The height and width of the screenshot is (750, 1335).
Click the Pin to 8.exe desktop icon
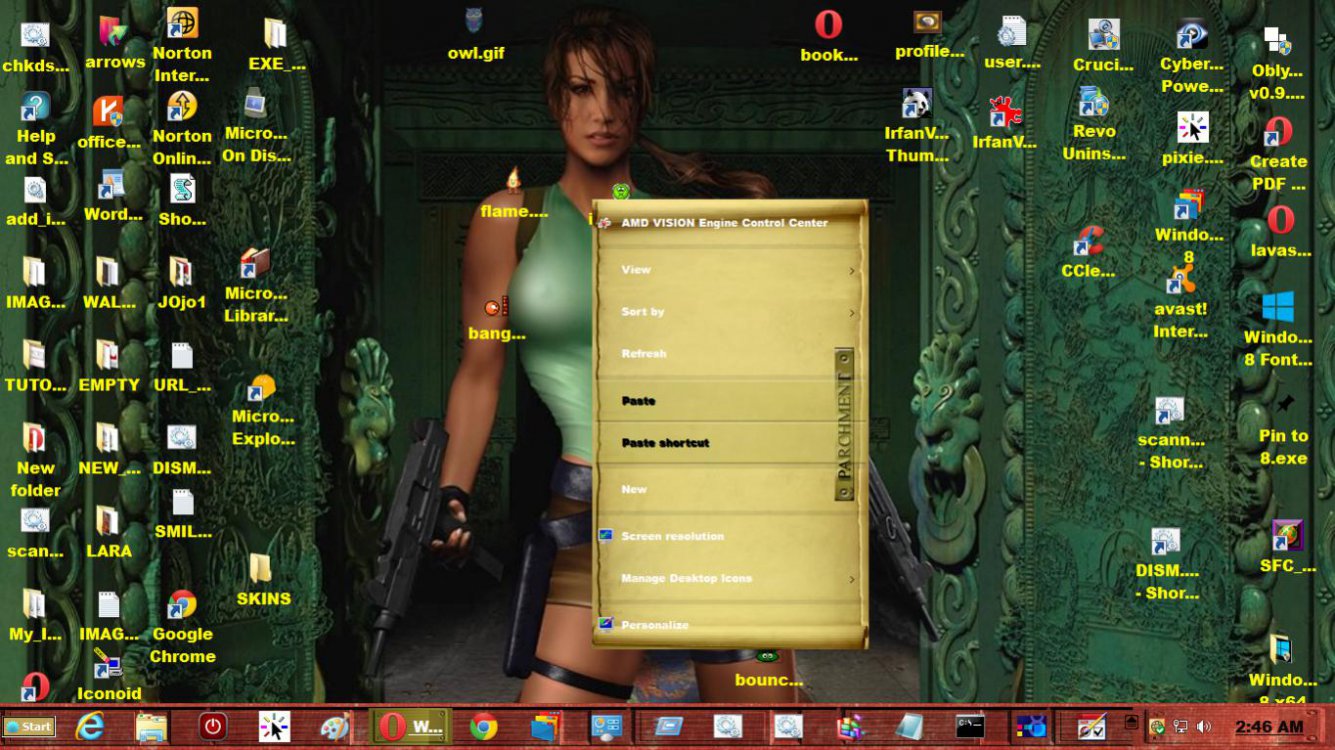[1284, 430]
